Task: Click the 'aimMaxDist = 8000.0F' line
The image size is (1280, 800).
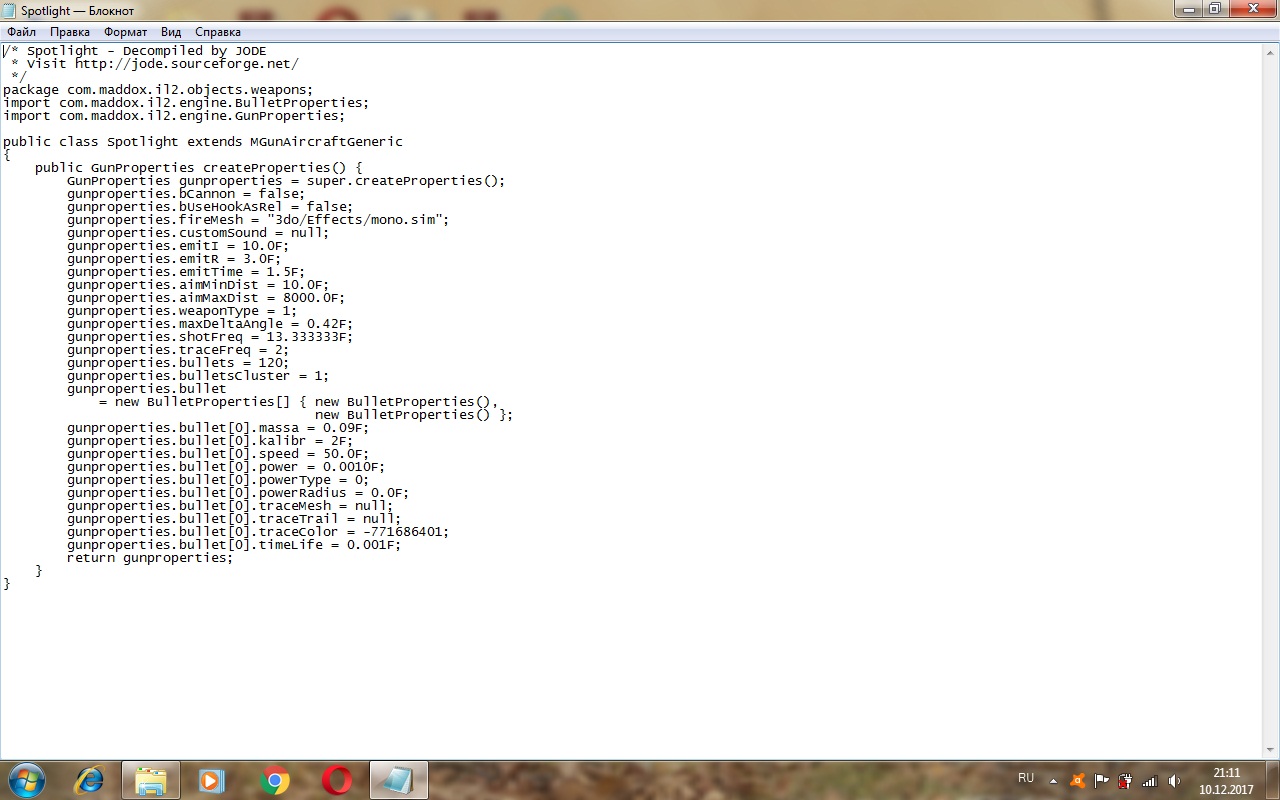Action: [x=206, y=297]
